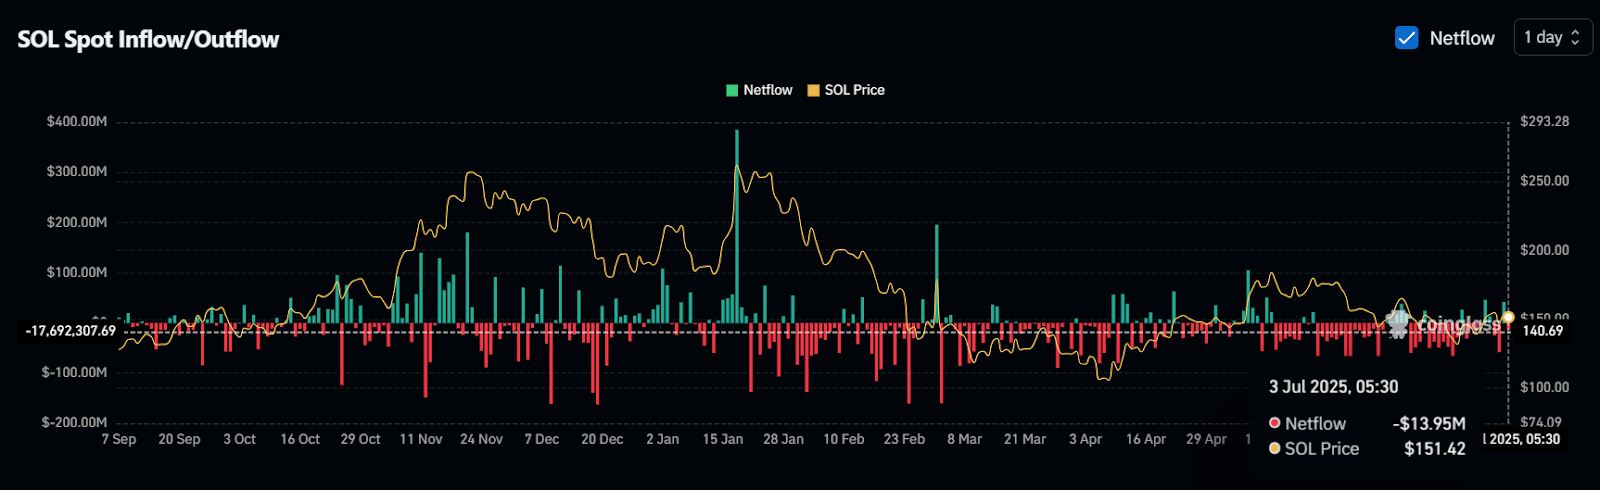
Task: Uncheck the Netflow checkbox
Action: pyautogui.click(x=1406, y=38)
